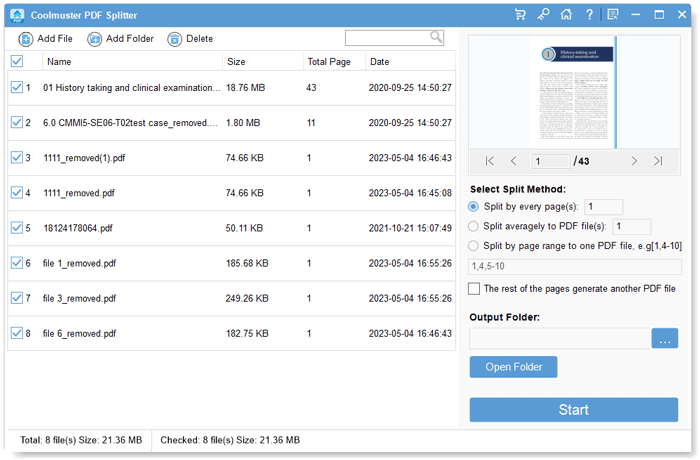This screenshot has height=460, width=700.
Task: Open the help question mark icon
Action: coord(589,15)
